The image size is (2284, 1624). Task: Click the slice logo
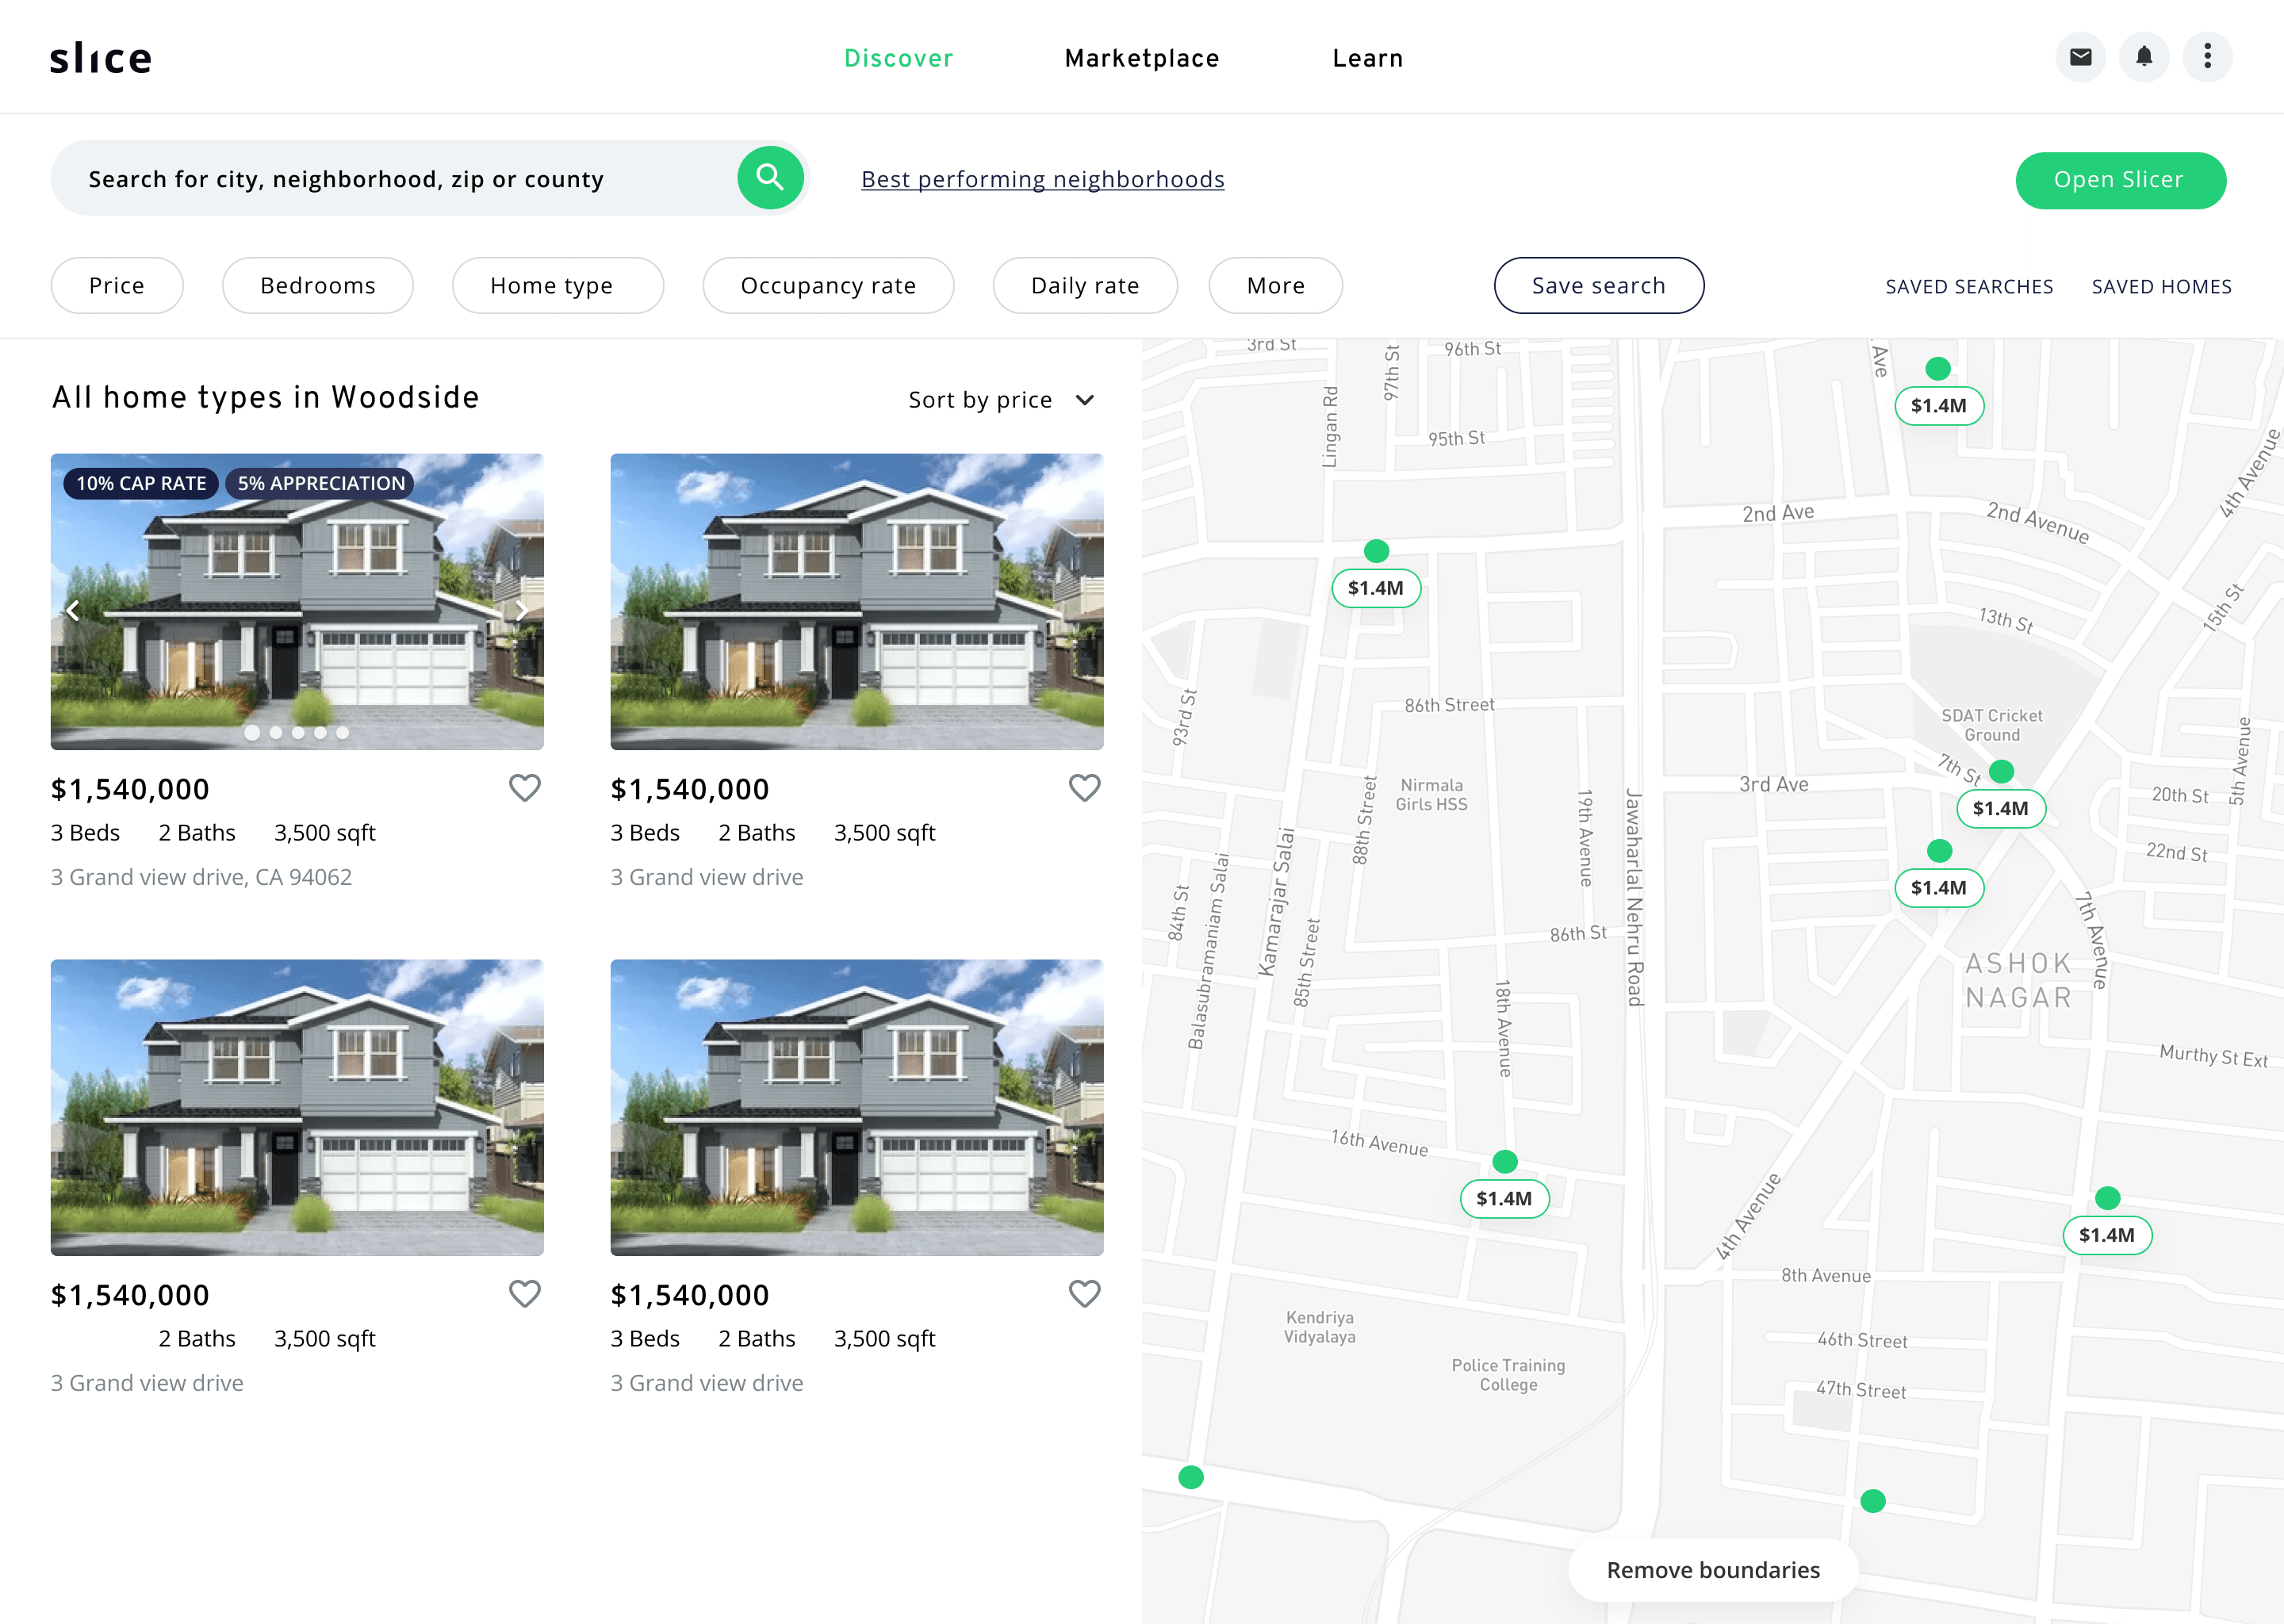[x=101, y=58]
